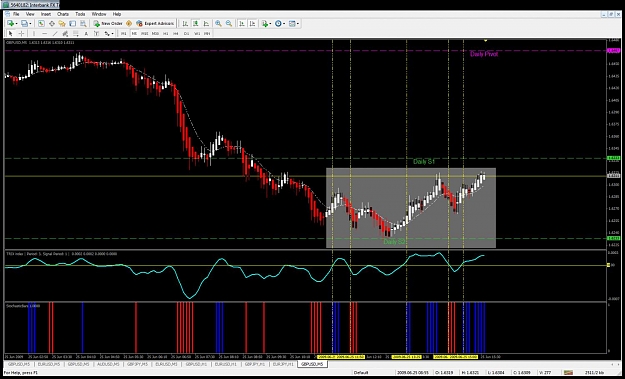Switch to the GBPJPY,M5 chart tab
This screenshot has height=379, width=625.
(138, 364)
